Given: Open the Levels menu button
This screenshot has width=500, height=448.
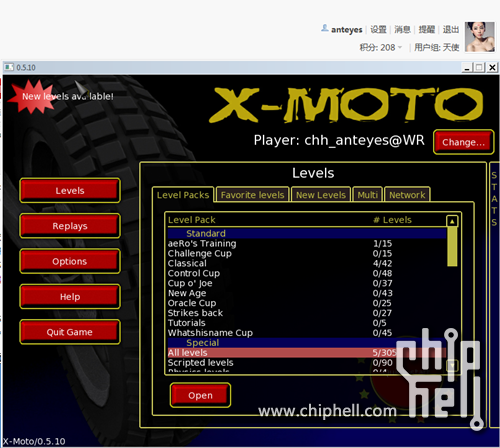Looking at the screenshot, I should pyautogui.click(x=70, y=190).
